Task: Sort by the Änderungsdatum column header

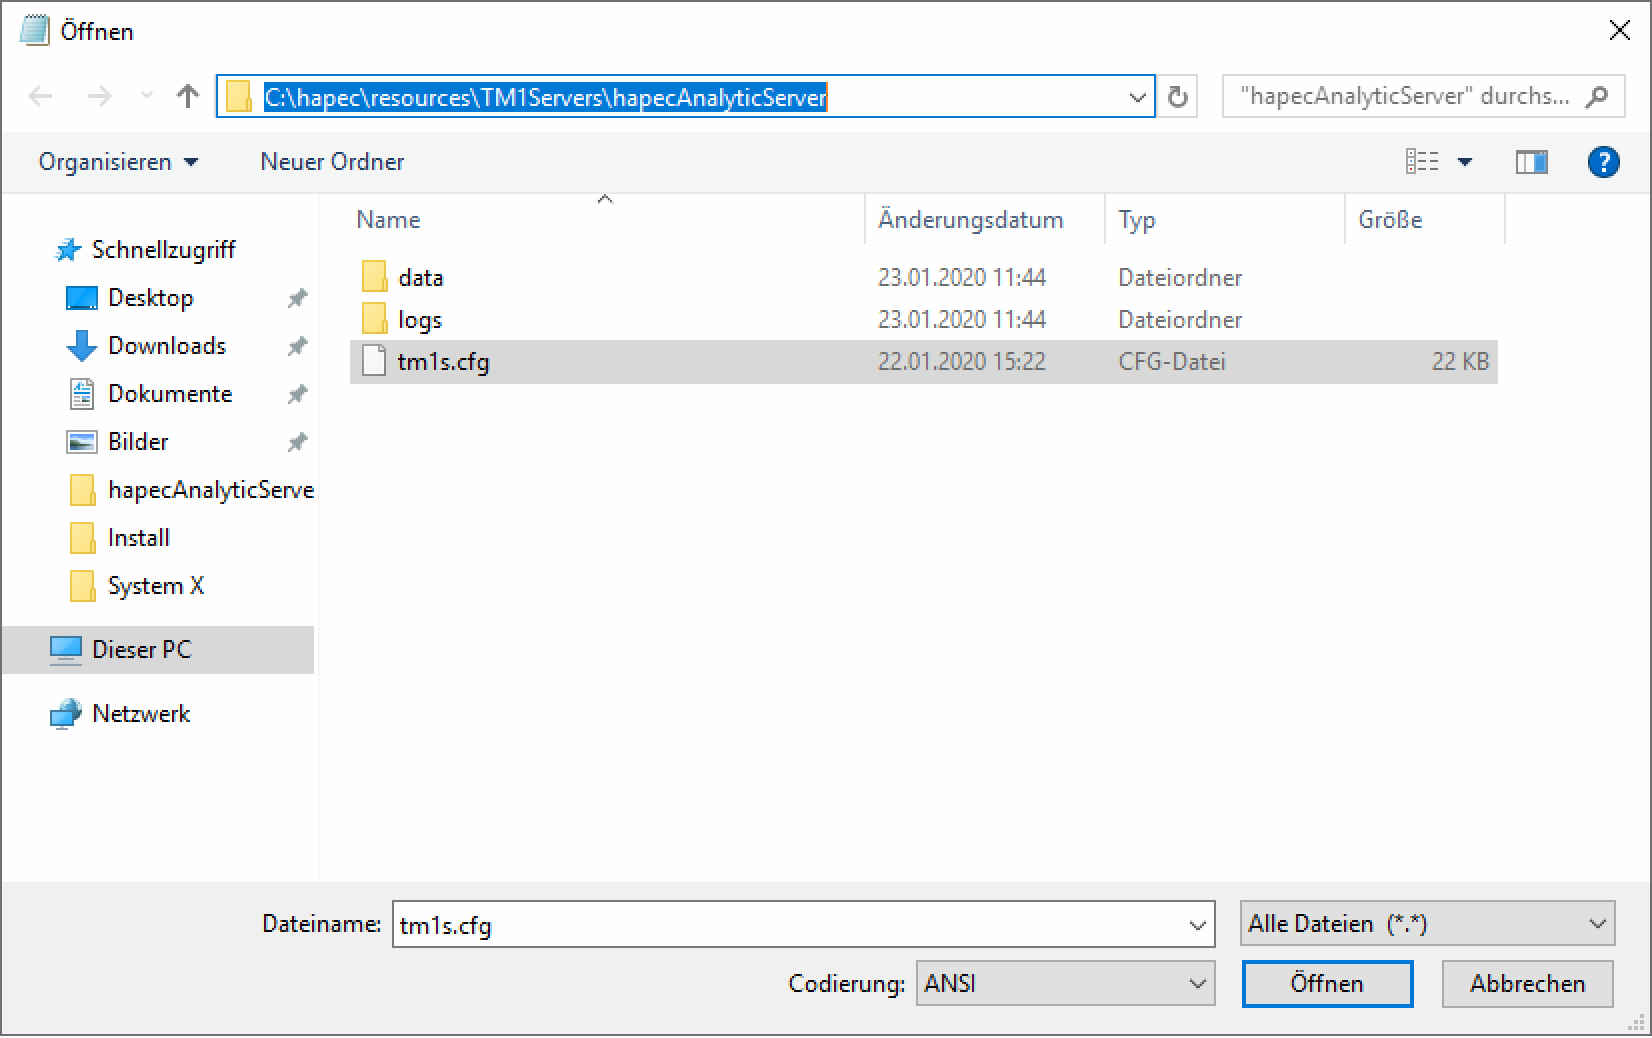Action: pyautogui.click(x=970, y=220)
